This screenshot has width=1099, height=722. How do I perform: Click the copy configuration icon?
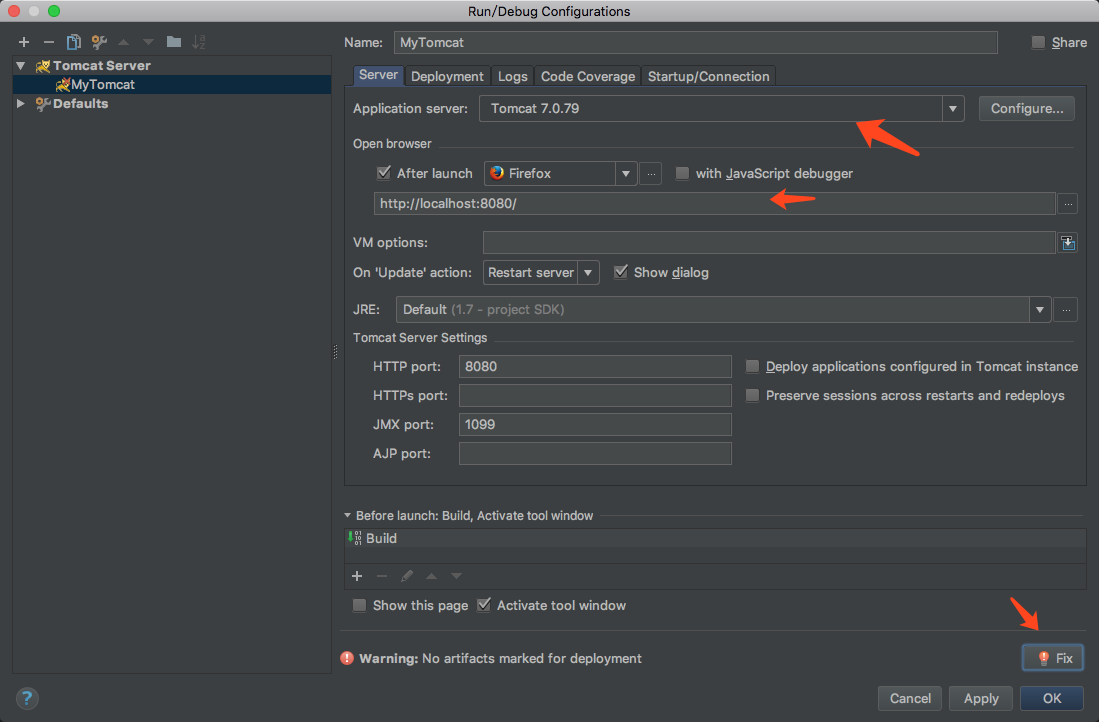(73, 42)
